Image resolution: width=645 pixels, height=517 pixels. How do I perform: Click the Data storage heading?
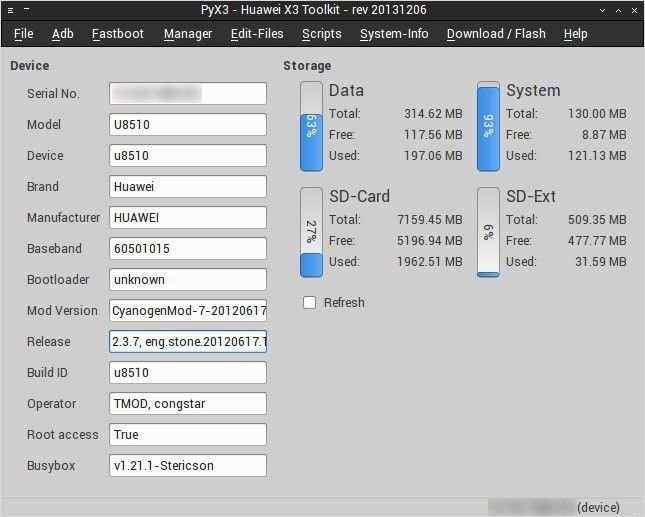pos(346,90)
